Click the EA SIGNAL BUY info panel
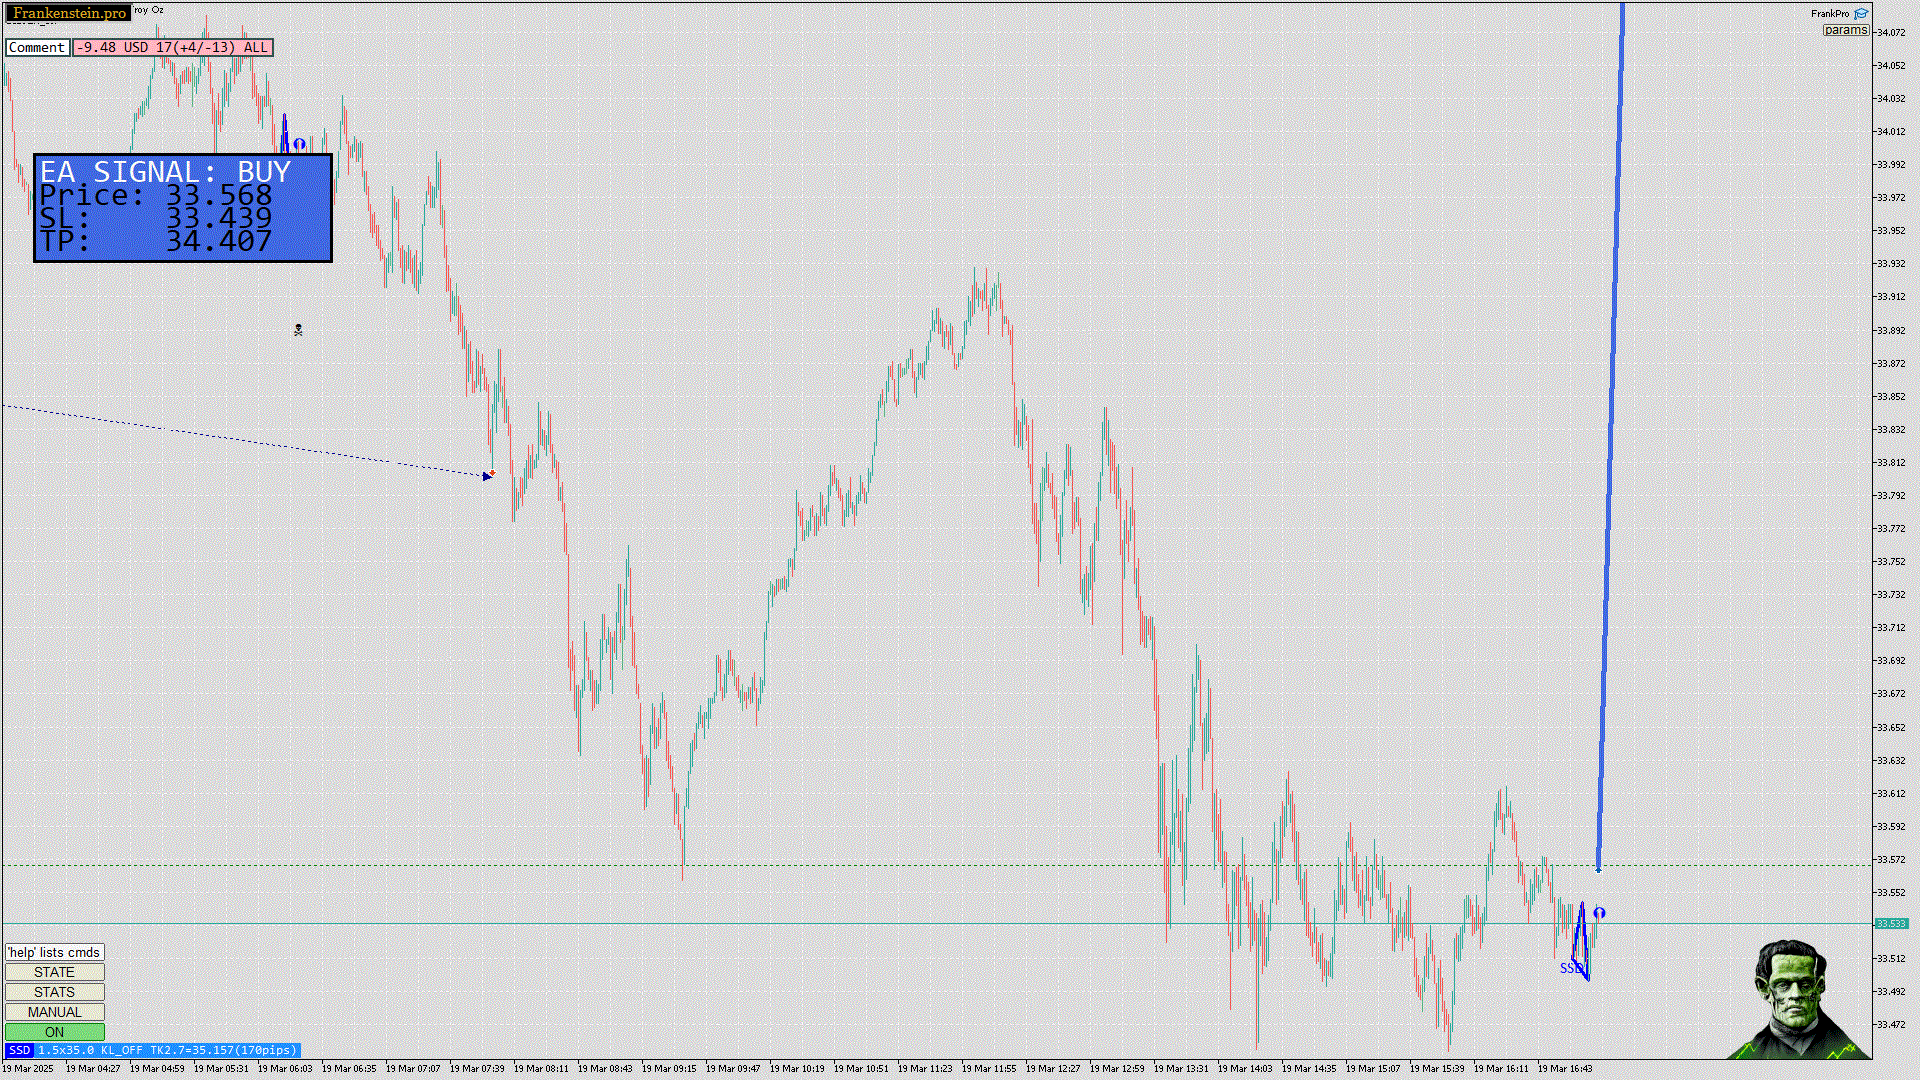 coord(183,207)
